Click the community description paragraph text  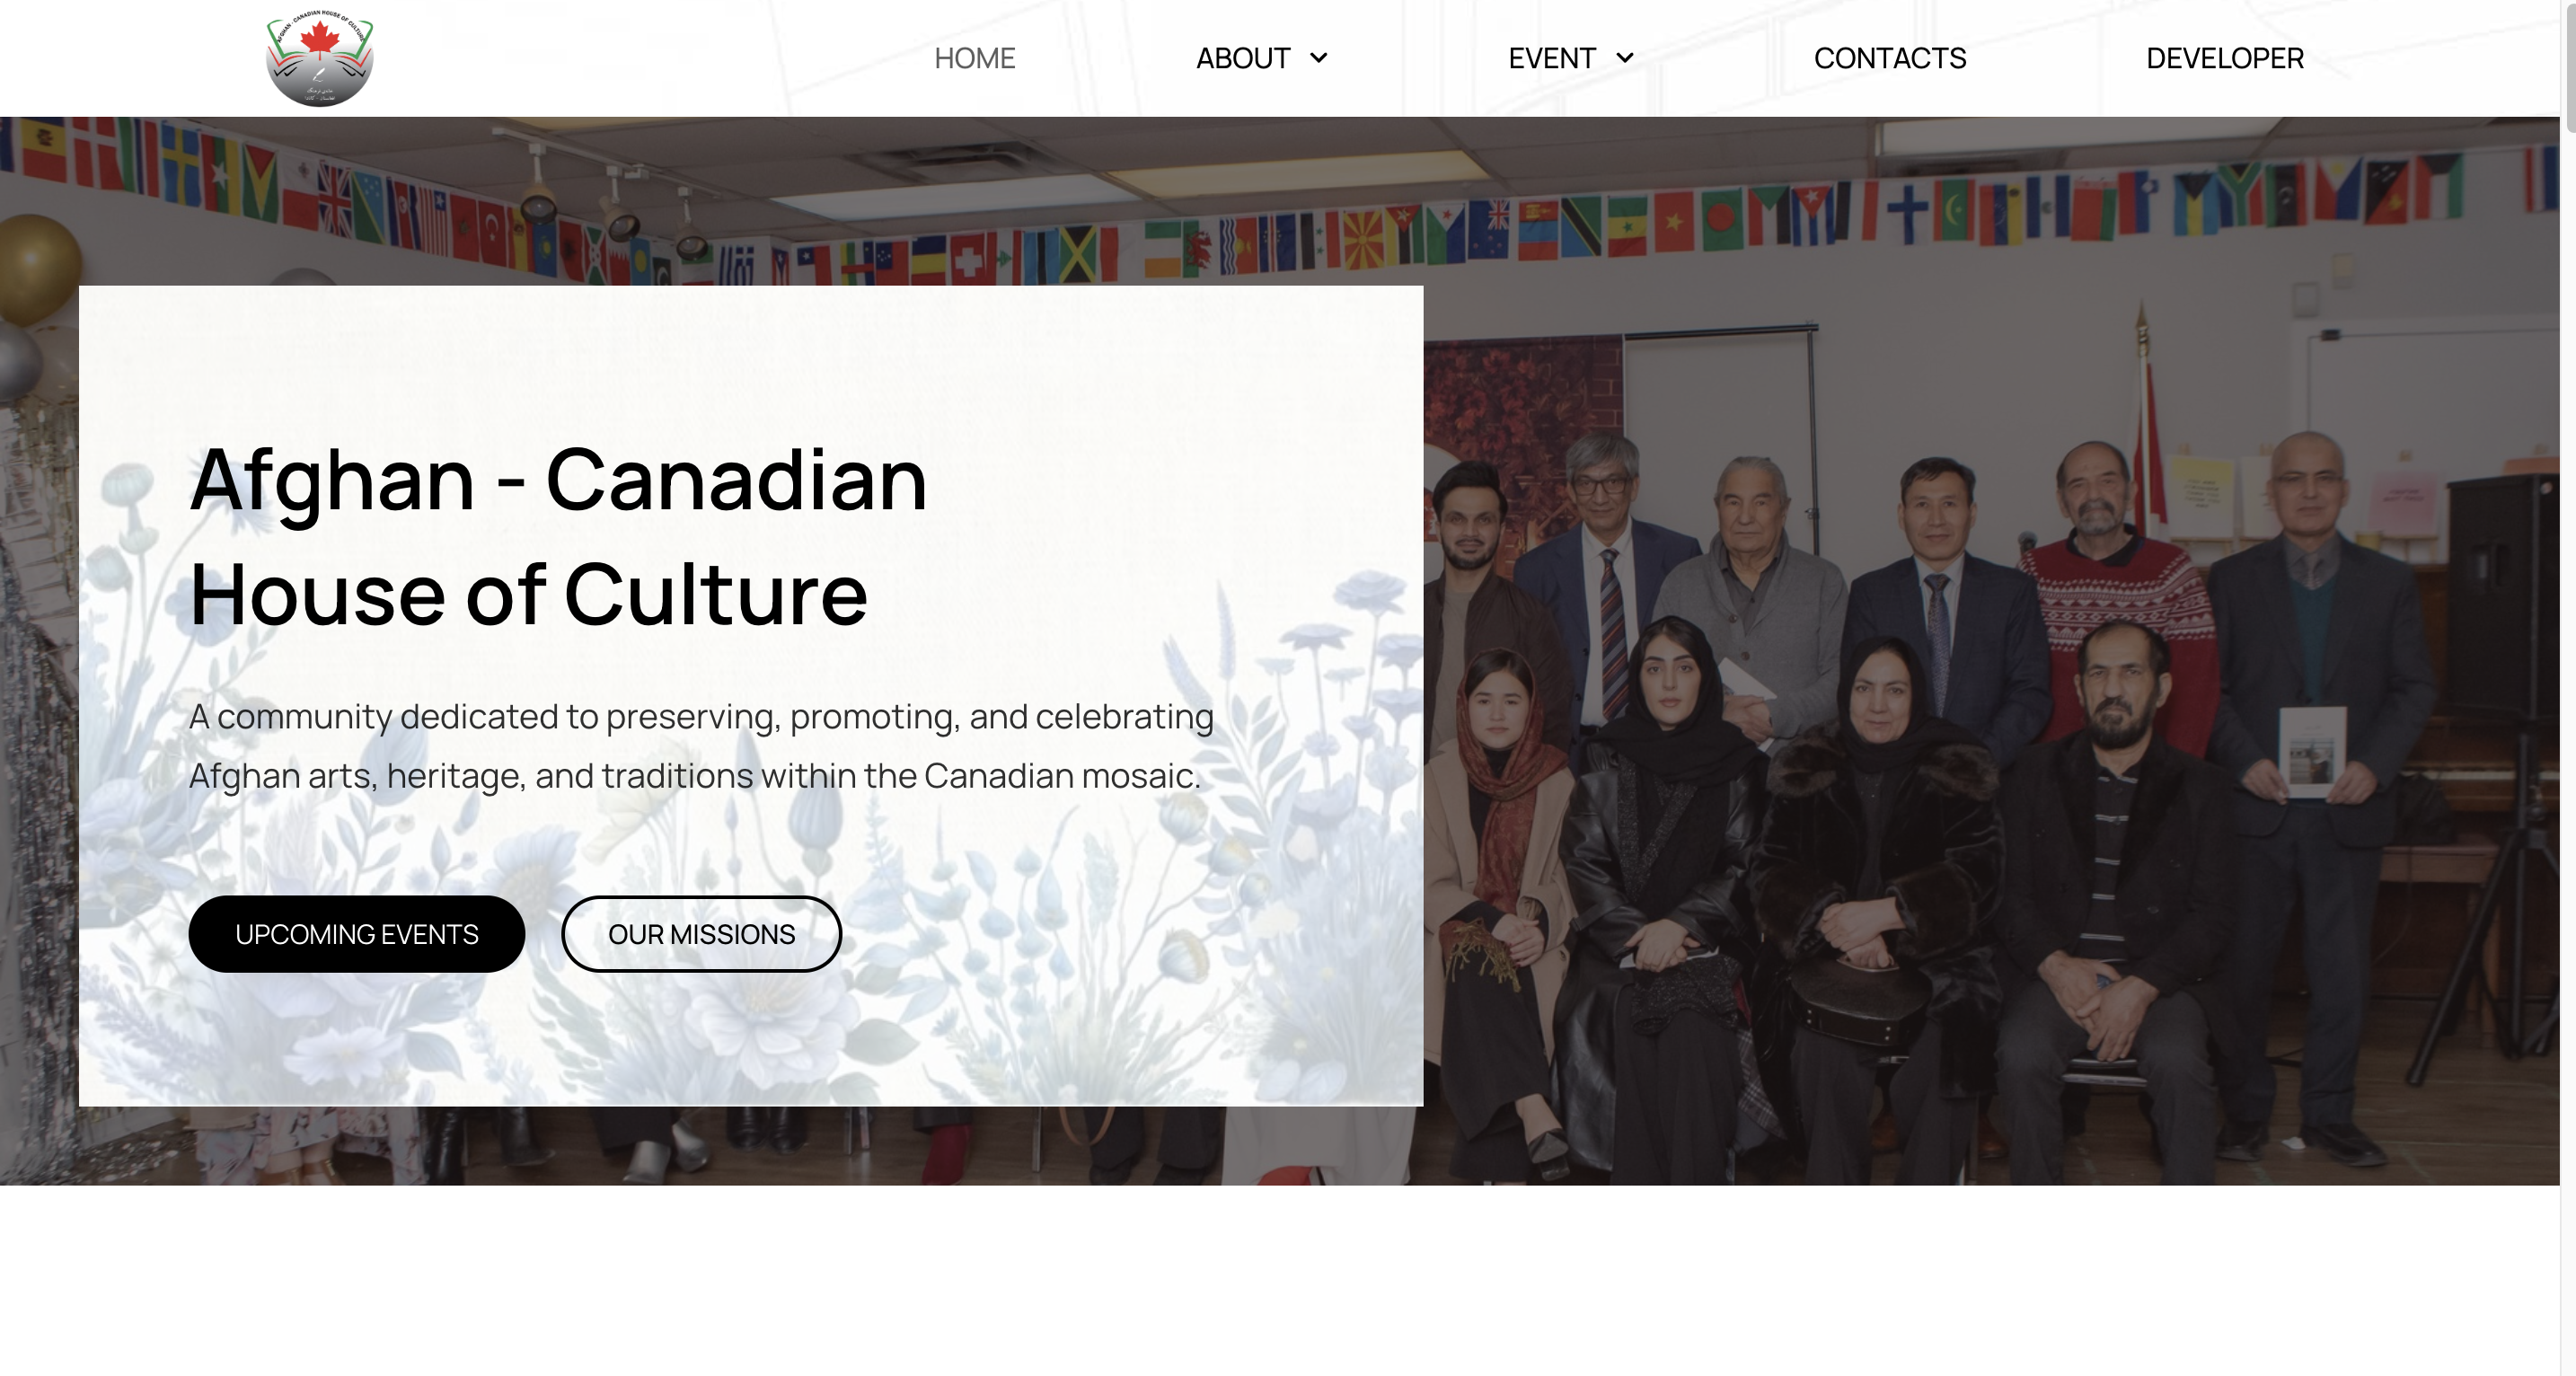click(701, 745)
